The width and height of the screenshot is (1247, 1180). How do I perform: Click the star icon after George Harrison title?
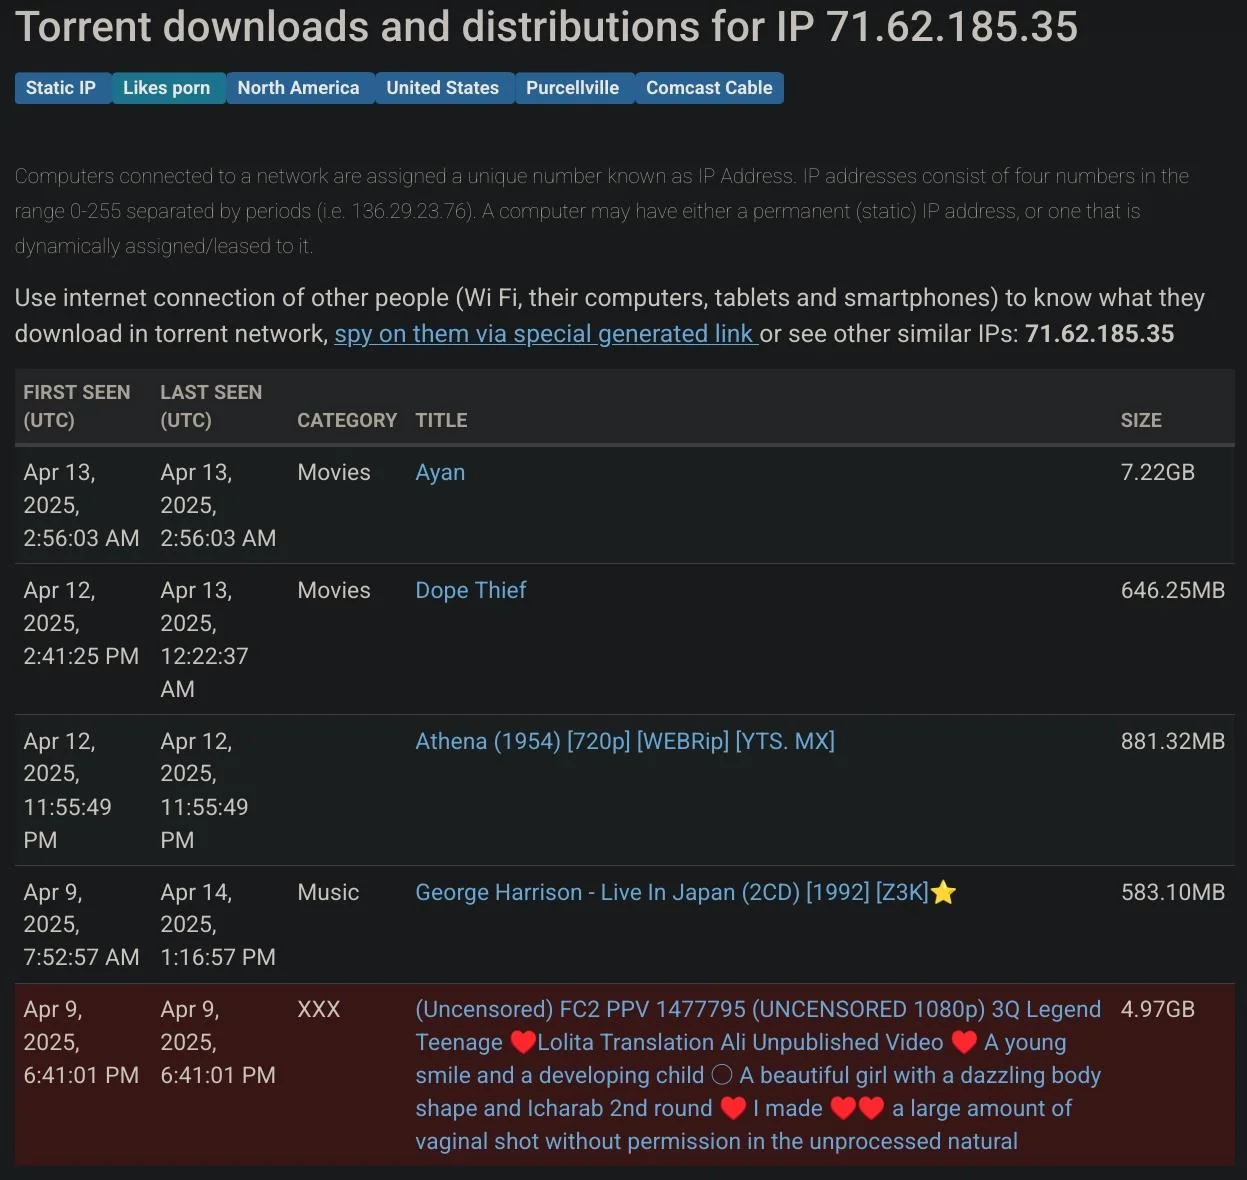[943, 893]
